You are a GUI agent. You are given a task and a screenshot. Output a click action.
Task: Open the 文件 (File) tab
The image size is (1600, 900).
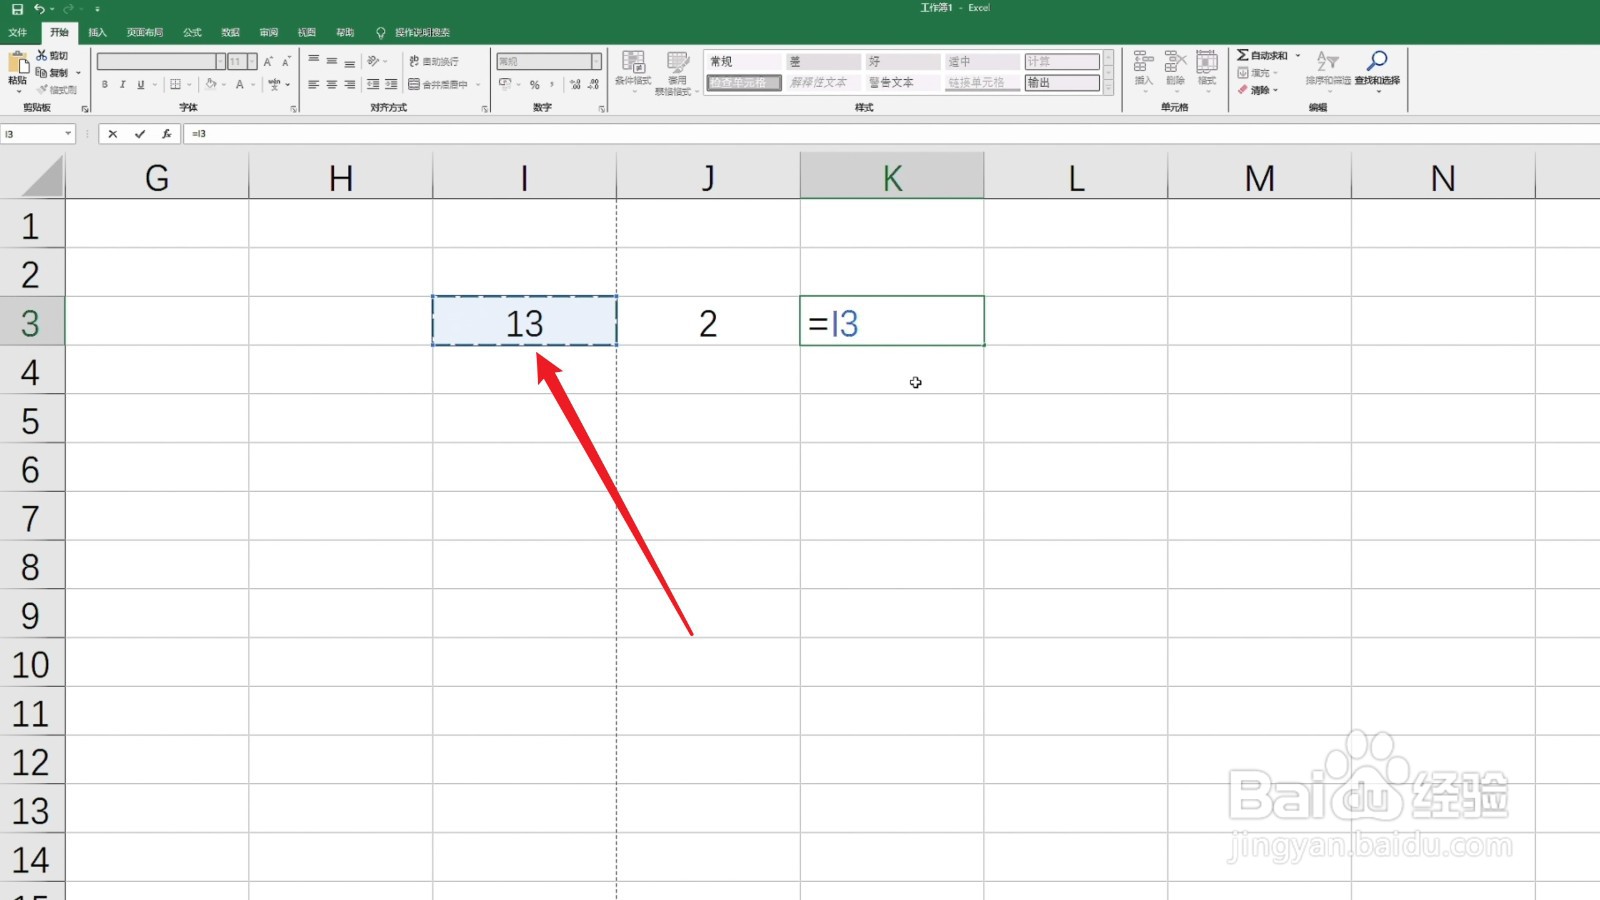pyautogui.click(x=18, y=32)
